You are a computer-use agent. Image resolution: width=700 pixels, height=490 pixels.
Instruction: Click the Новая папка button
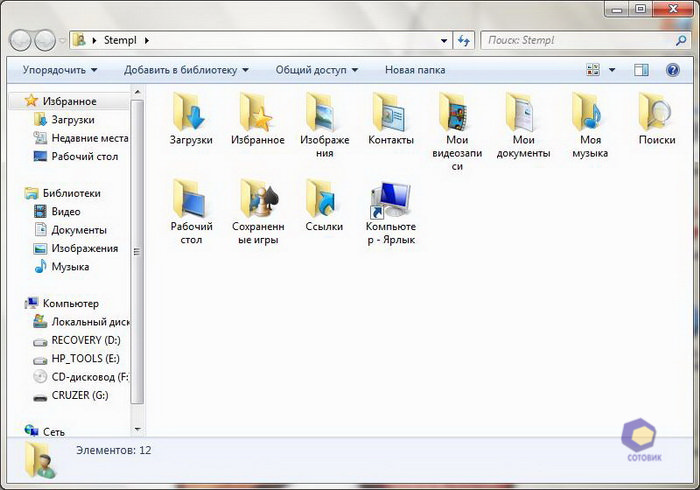tap(415, 70)
